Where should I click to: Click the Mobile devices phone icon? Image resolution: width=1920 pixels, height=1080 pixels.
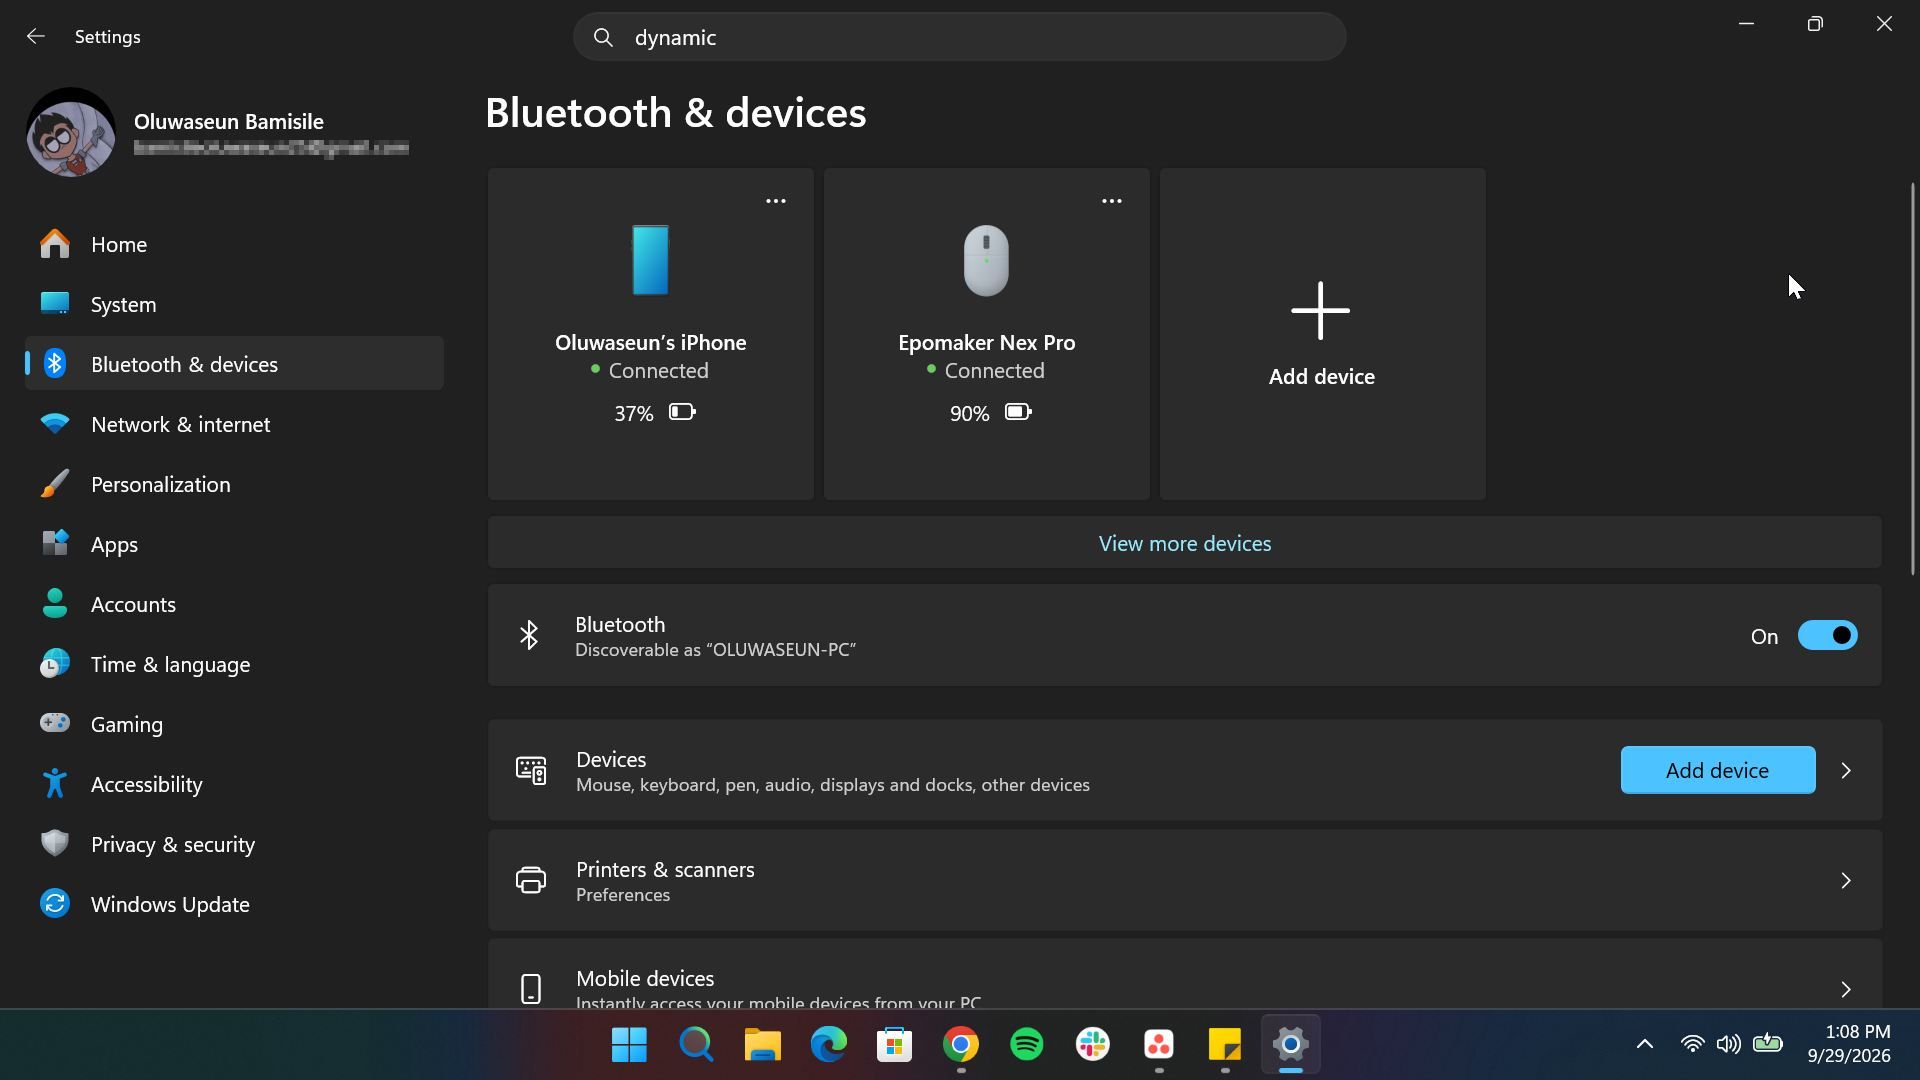531,990
